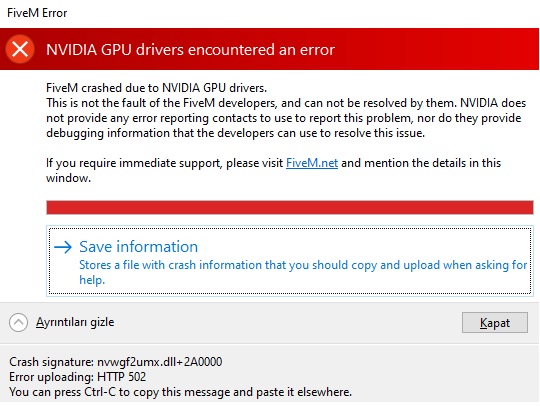Click the immediate support paragraph
The image size is (540, 406).
point(273,170)
